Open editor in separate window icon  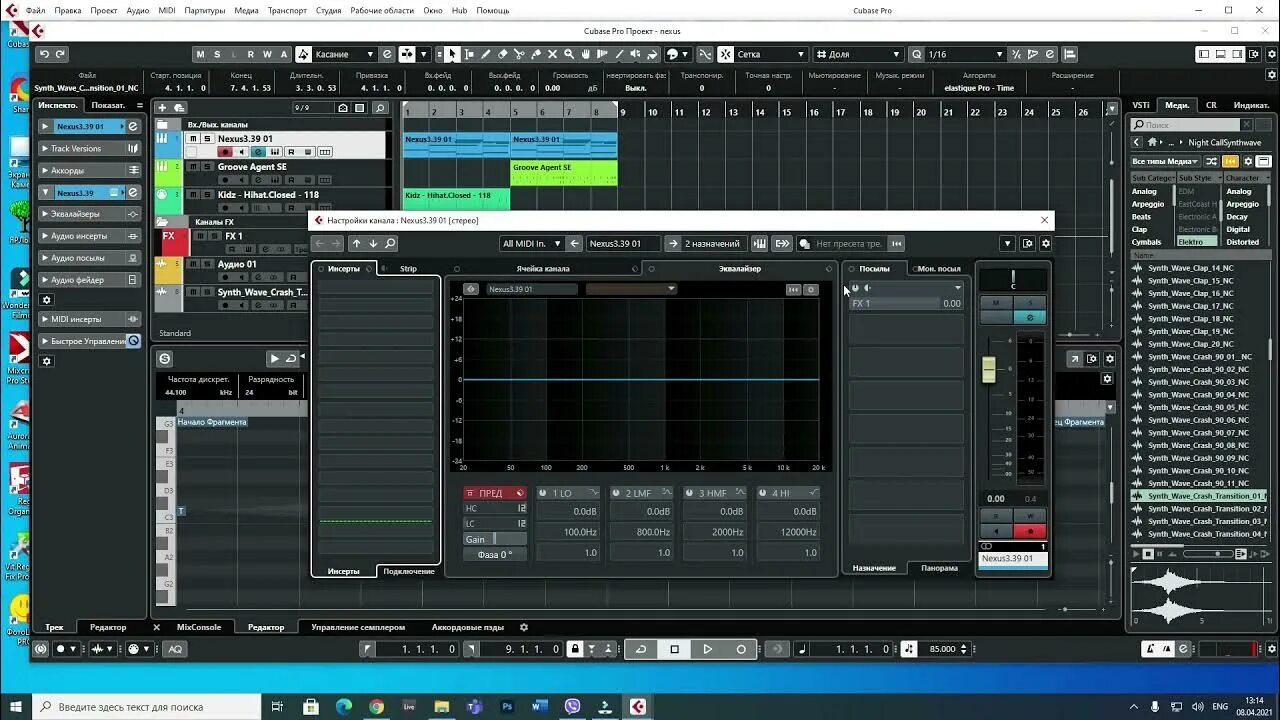1074,358
